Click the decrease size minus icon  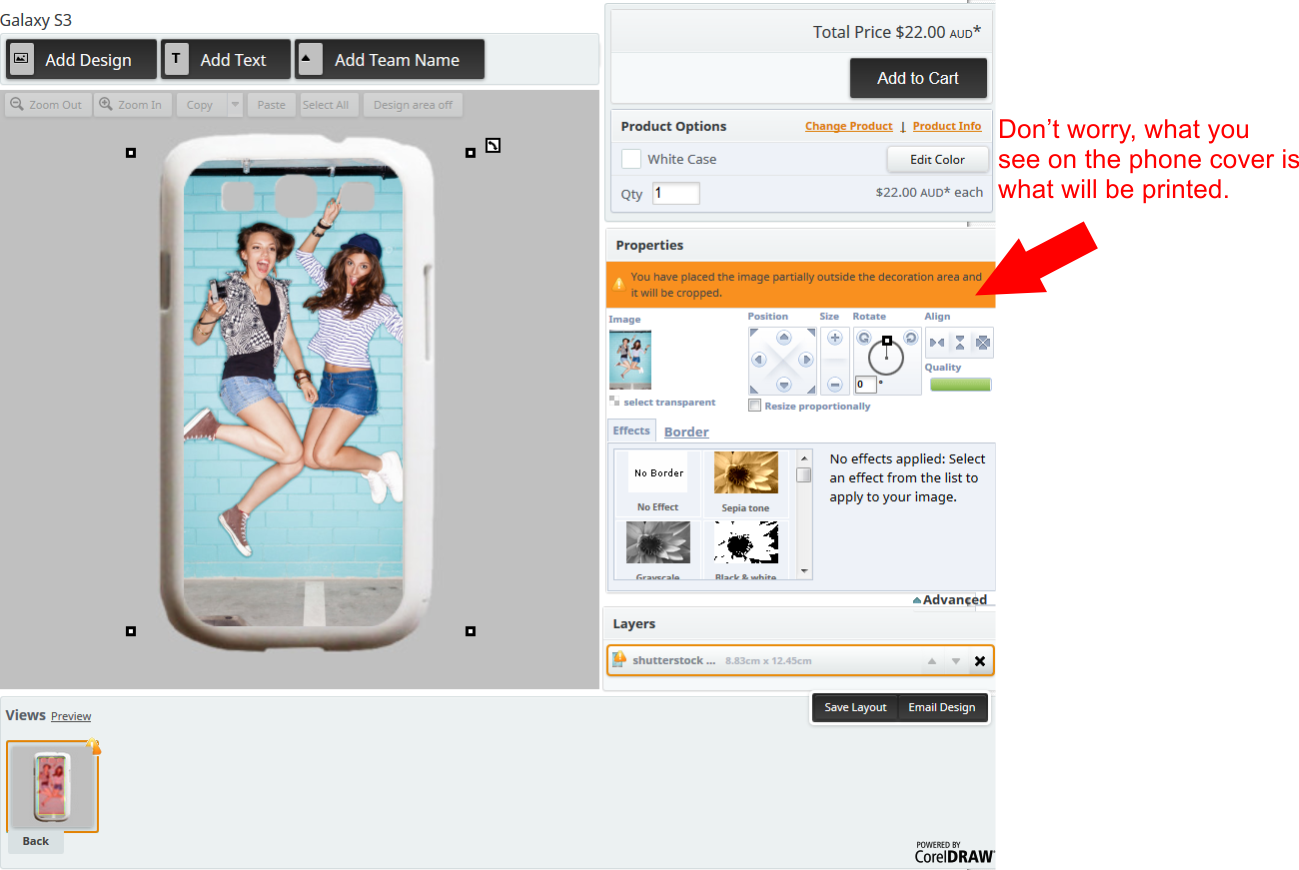(x=835, y=384)
